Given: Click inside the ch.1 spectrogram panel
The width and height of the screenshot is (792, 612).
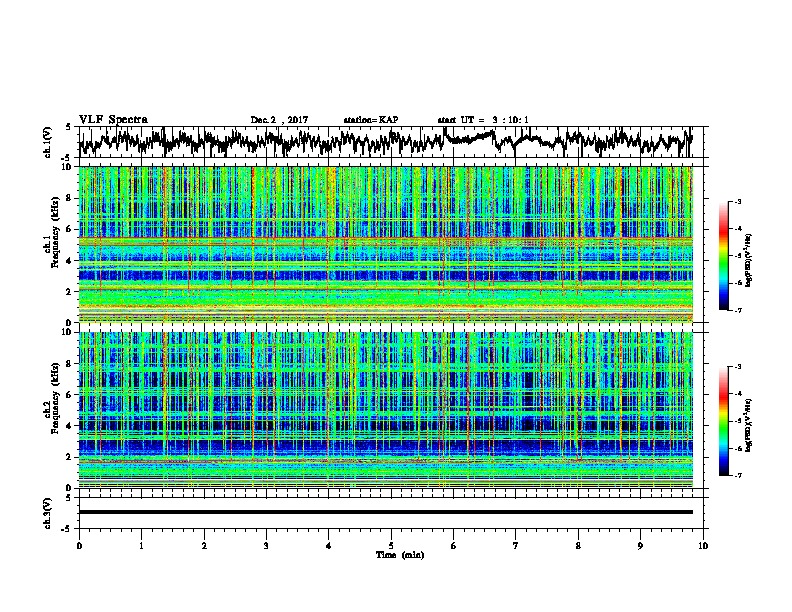Looking at the screenshot, I should tap(386, 244).
